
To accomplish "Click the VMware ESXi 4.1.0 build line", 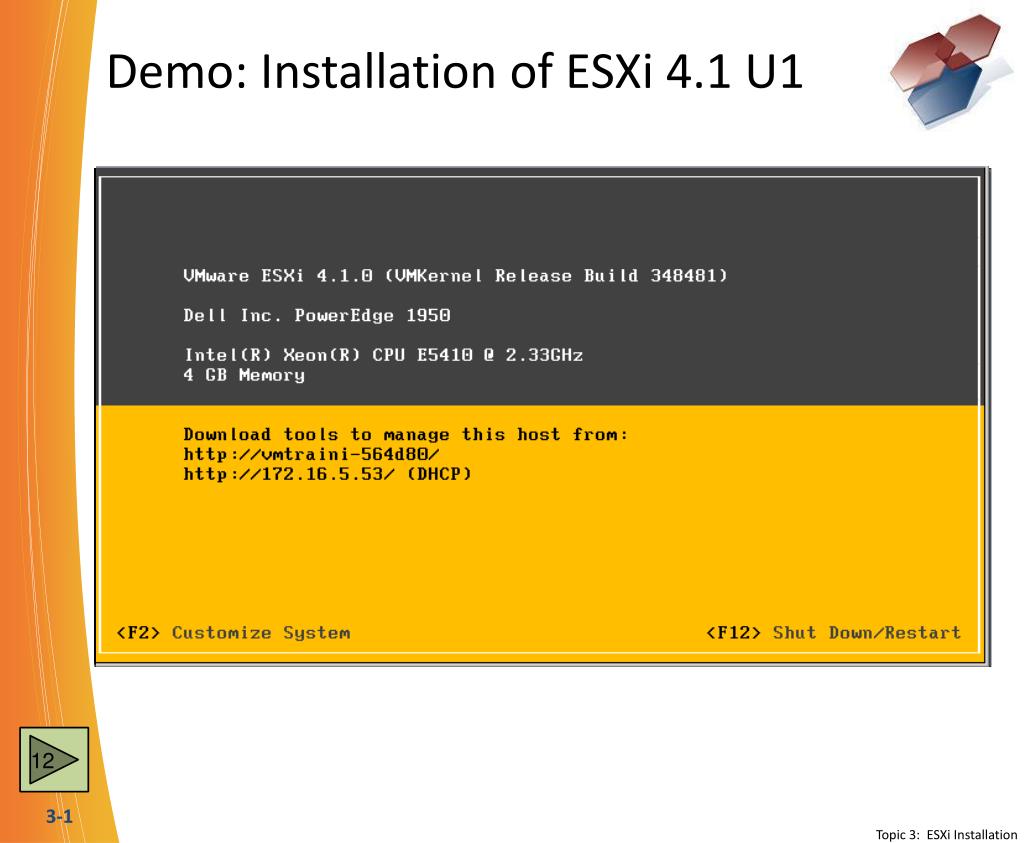I will click(455, 276).
